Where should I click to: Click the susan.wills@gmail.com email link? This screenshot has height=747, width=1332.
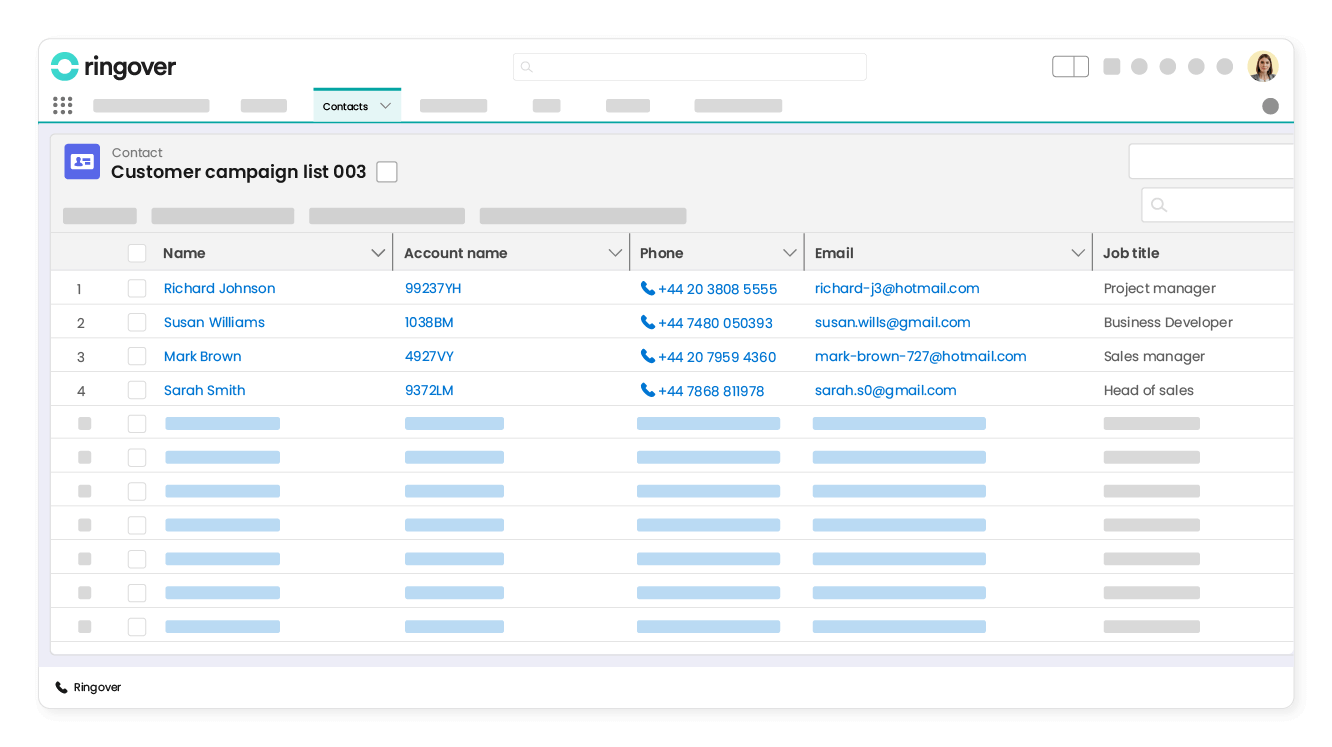[x=893, y=322]
